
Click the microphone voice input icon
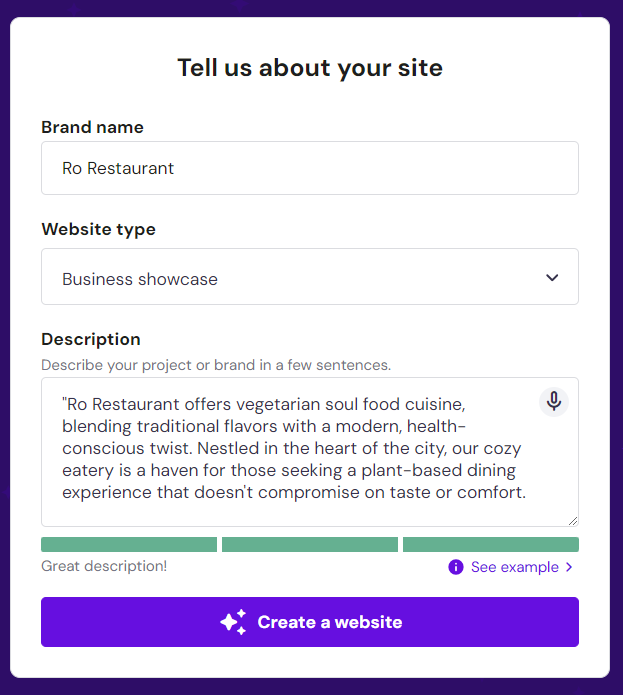coord(554,402)
